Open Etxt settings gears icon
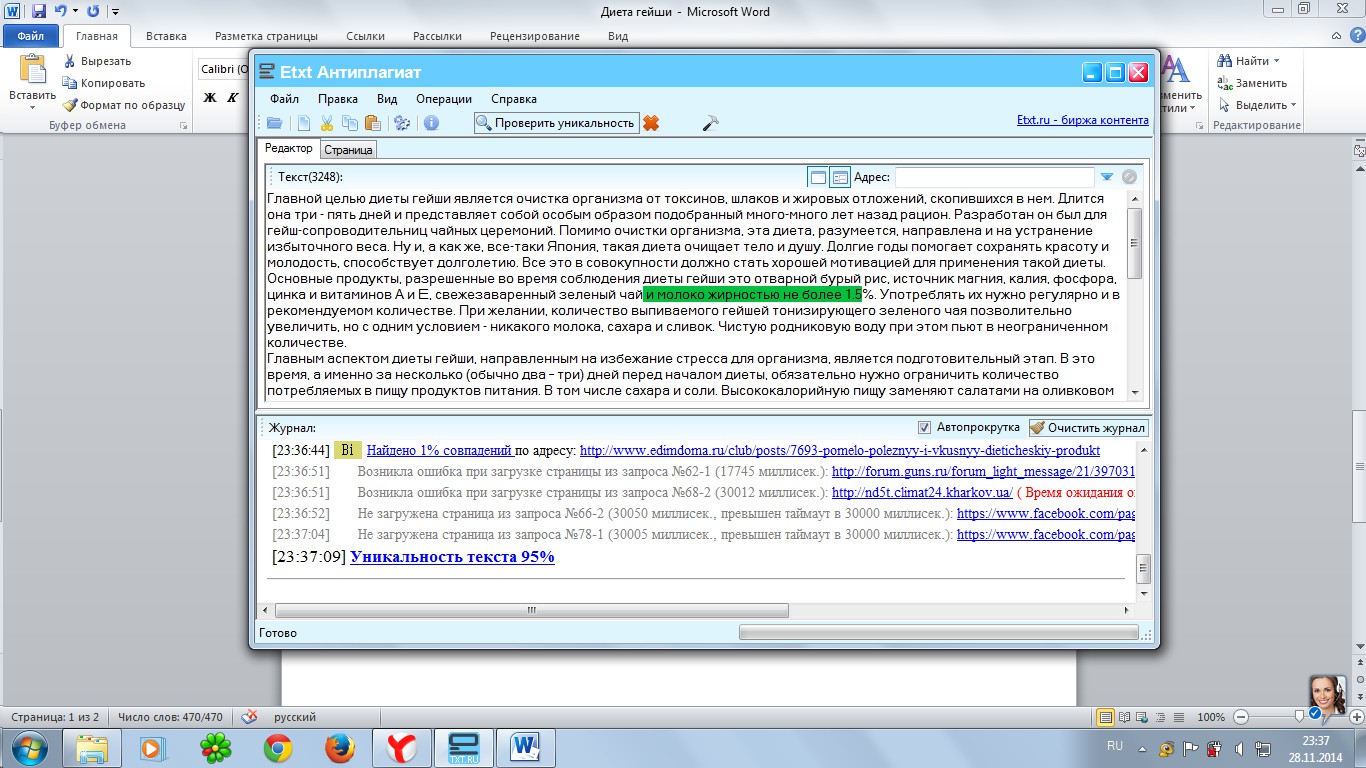 click(401, 123)
